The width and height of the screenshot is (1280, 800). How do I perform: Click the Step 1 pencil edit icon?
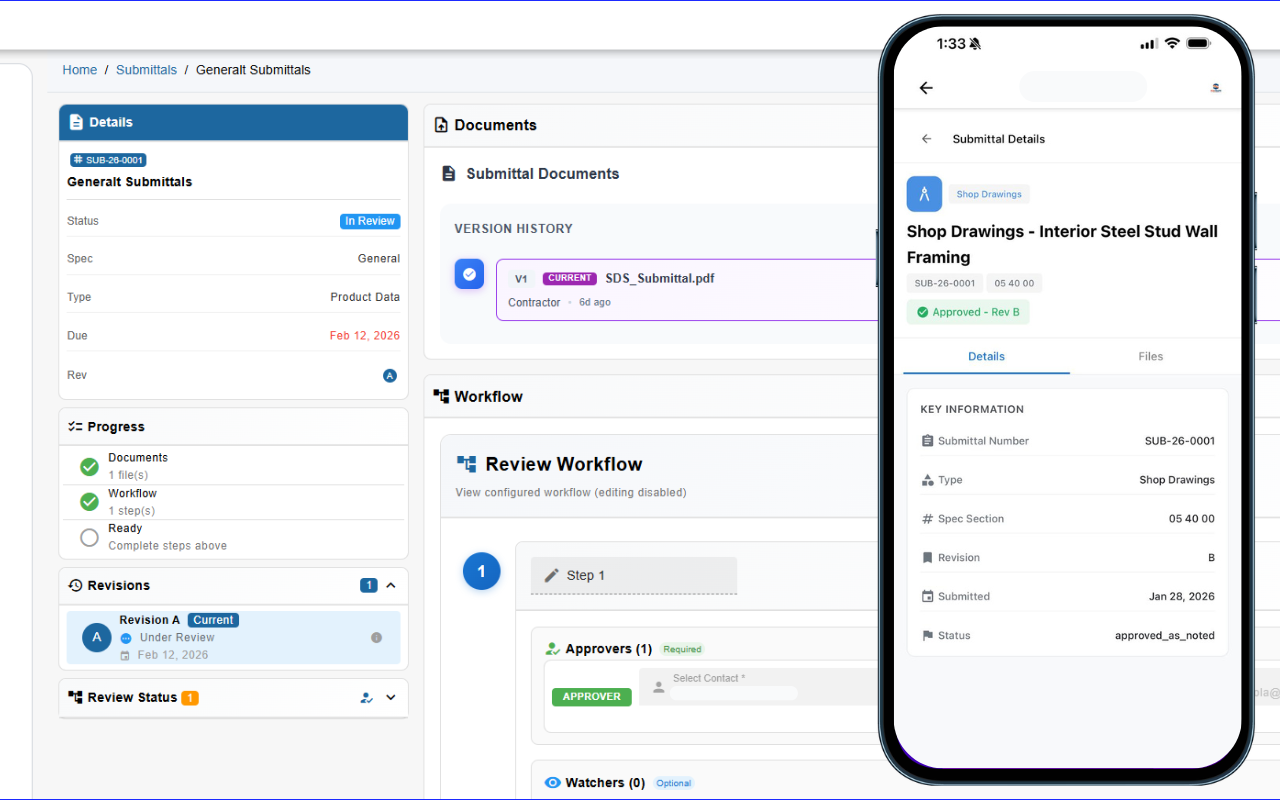pos(551,575)
